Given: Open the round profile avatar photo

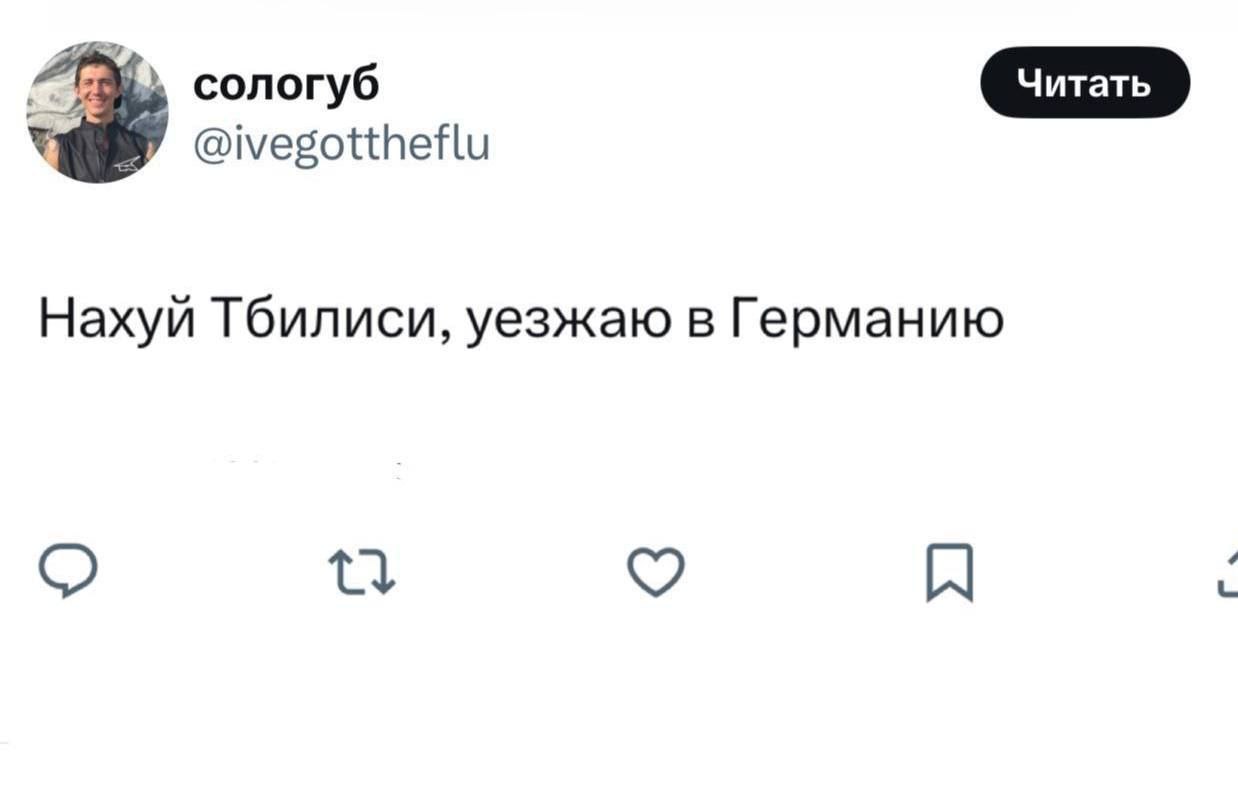Looking at the screenshot, I should tap(97, 112).
